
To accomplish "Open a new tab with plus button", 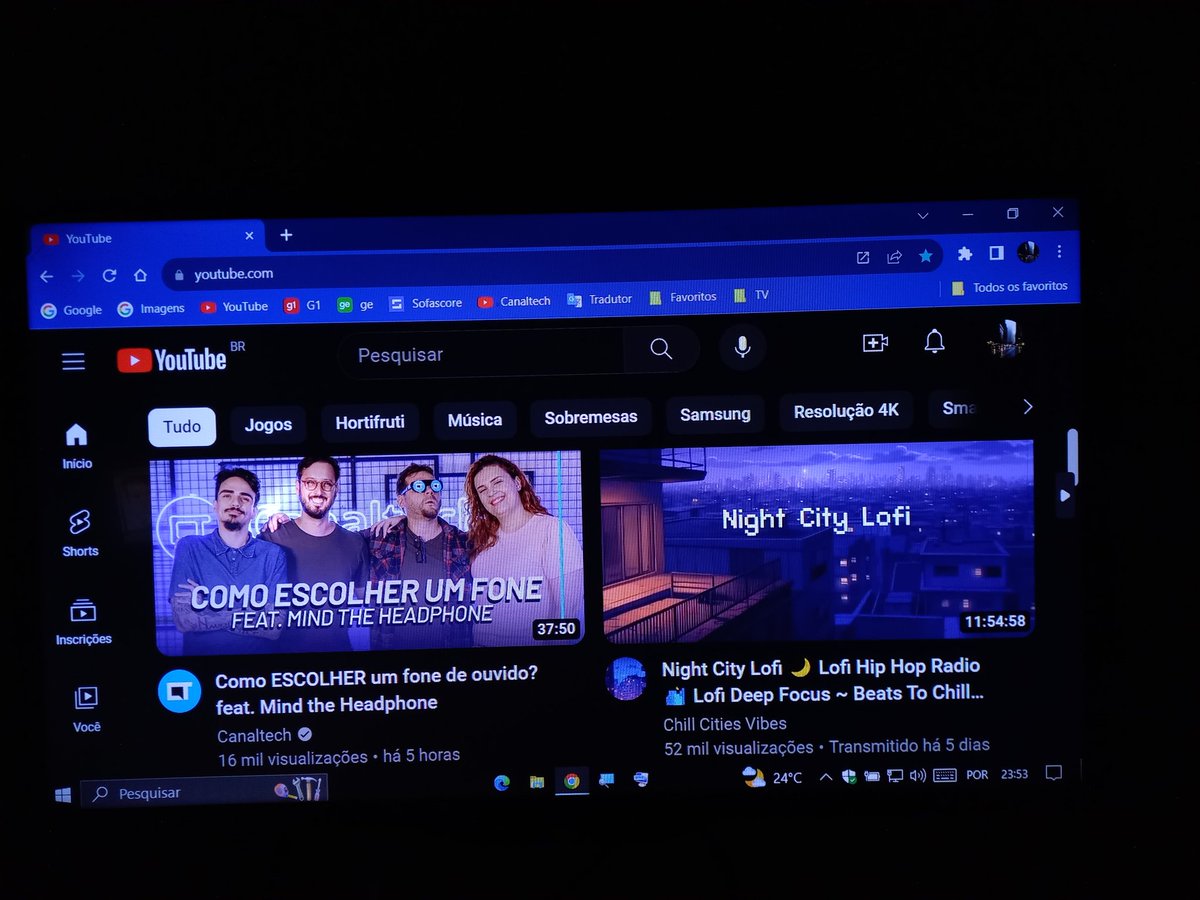I will pyautogui.click(x=286, y=235).
